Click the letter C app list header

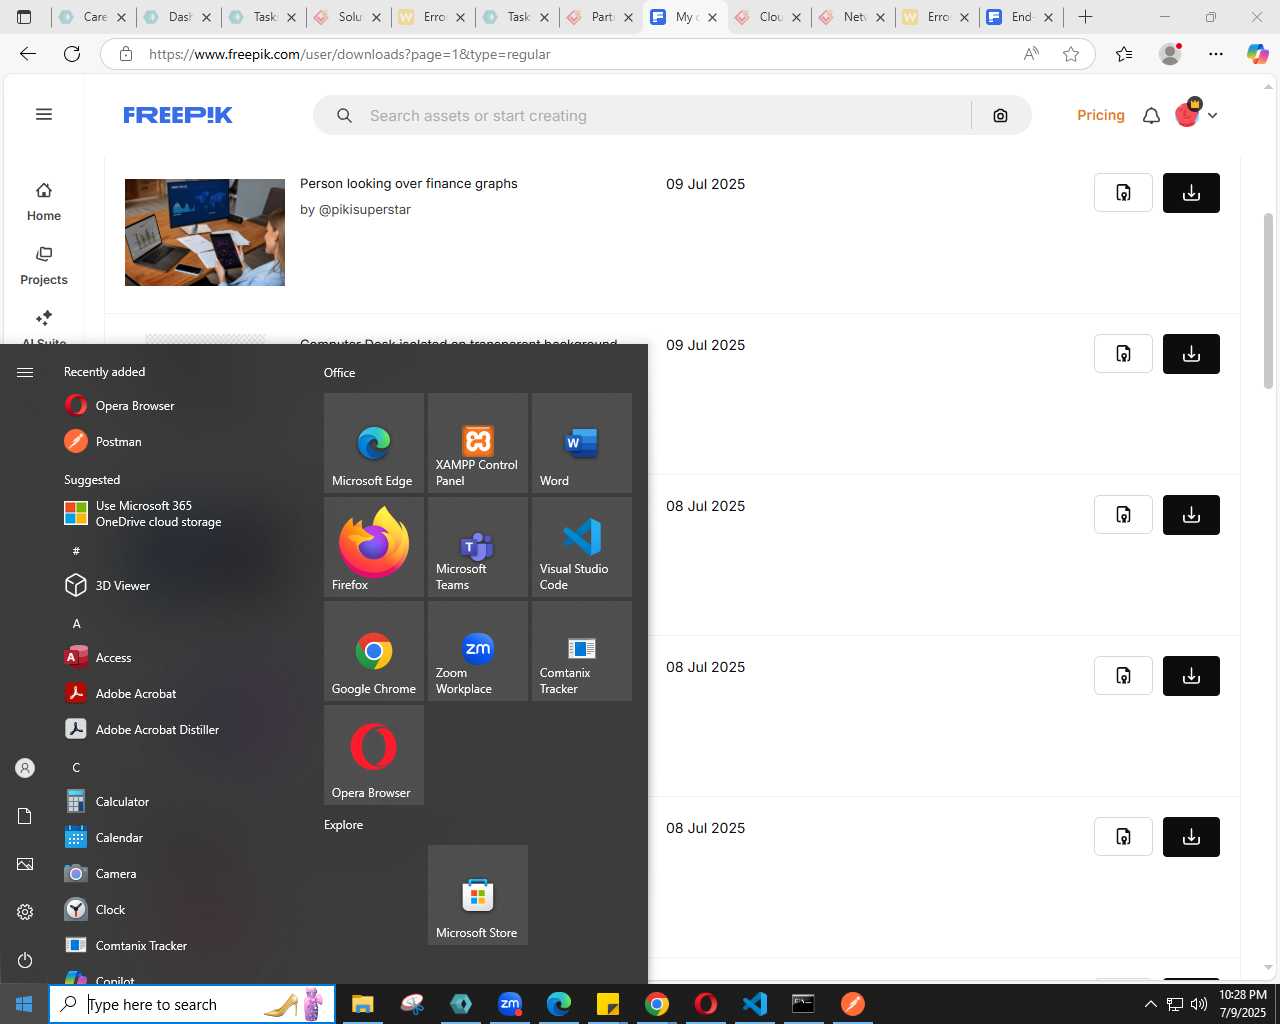[76, 767]
